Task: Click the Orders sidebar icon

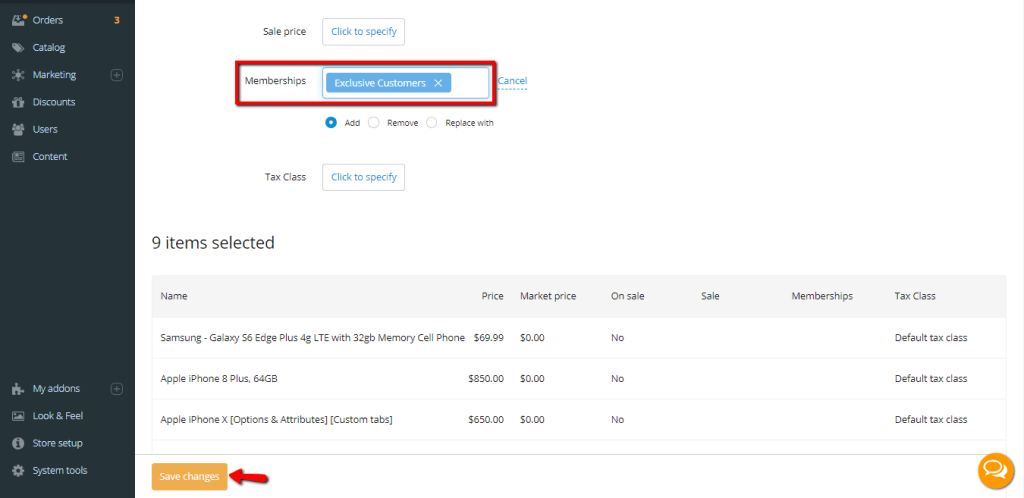Action: point(19,20)
